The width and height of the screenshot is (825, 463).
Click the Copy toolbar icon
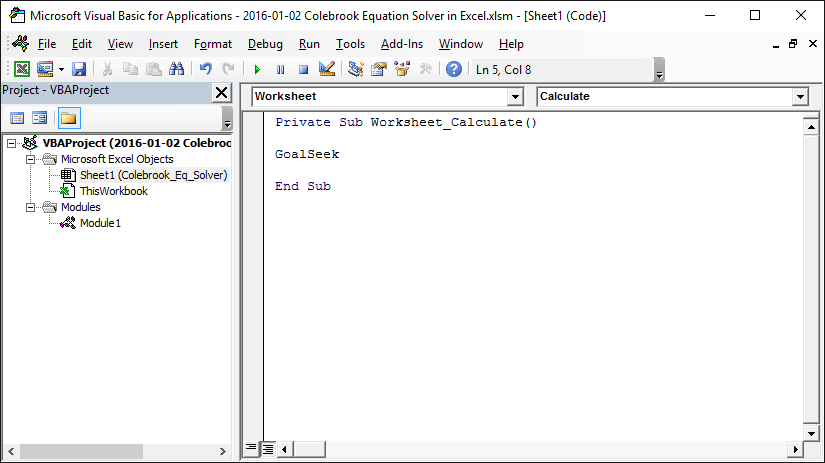point(130,69)
